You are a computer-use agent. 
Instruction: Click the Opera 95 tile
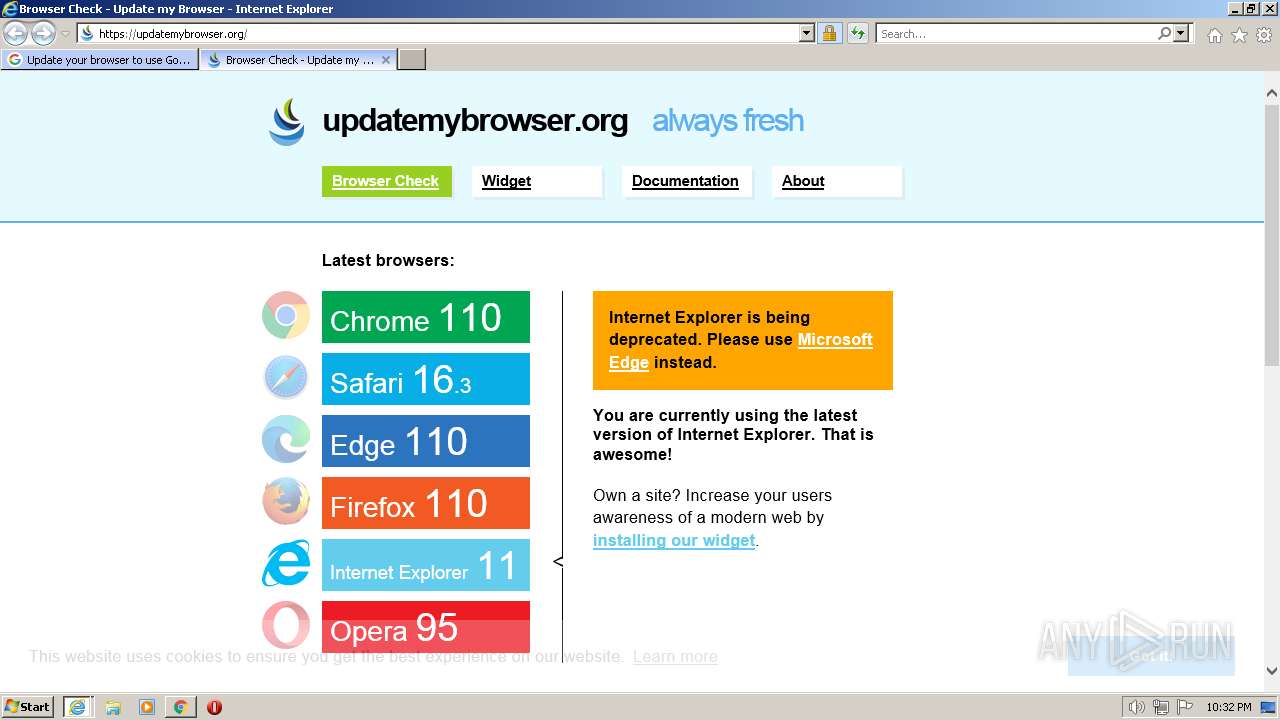[x=426, y=627]
